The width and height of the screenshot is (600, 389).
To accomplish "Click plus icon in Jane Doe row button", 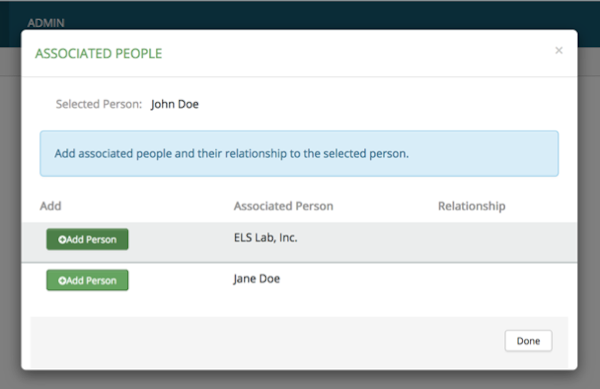I will click(x=62, y=281).
